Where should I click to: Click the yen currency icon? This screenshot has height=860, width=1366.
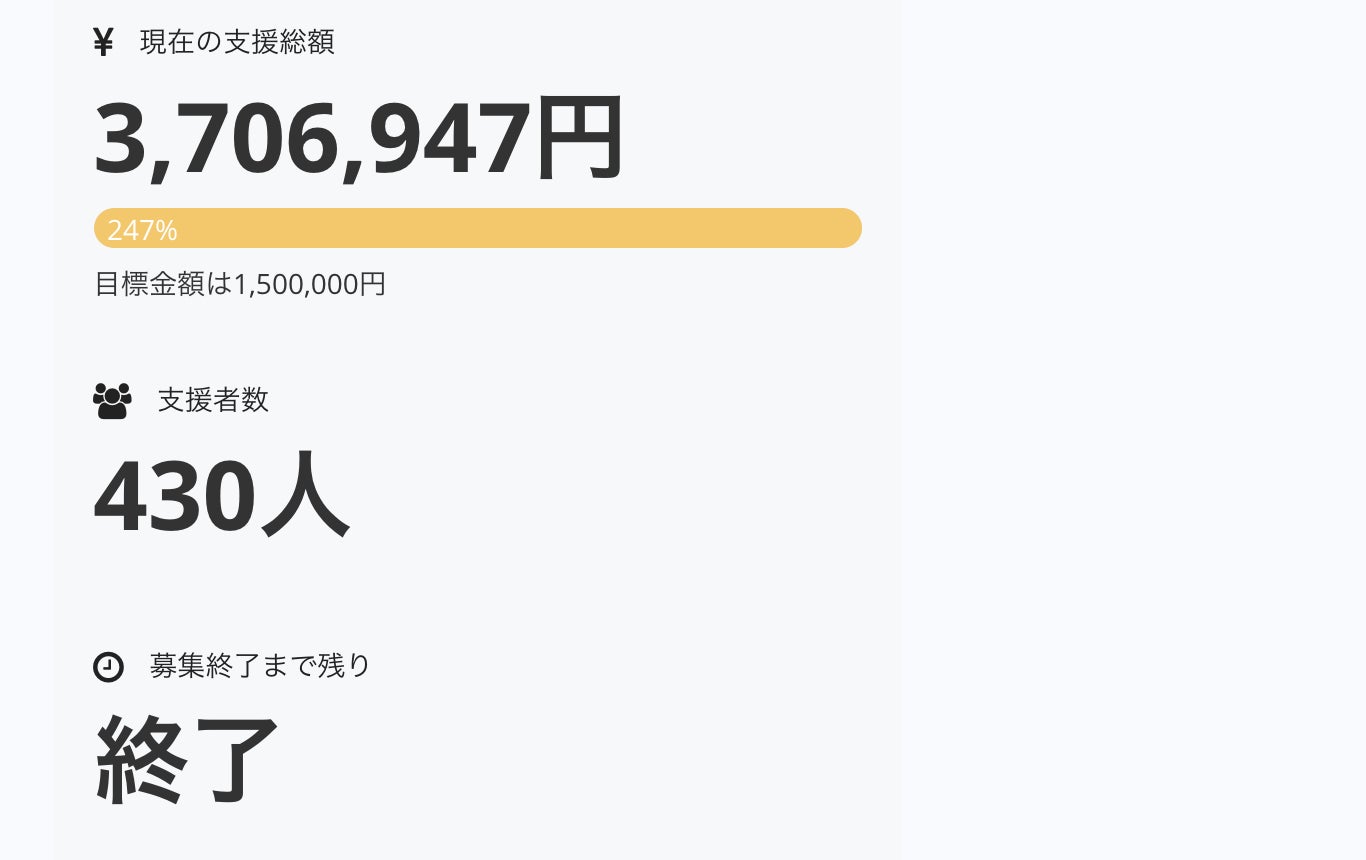(x=103, y=42)
